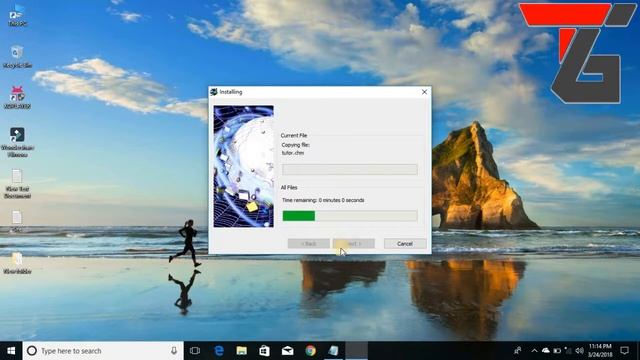The image size is (640, 360).
Task: Open the Windows Start menu
Action: tap(11, 351)
